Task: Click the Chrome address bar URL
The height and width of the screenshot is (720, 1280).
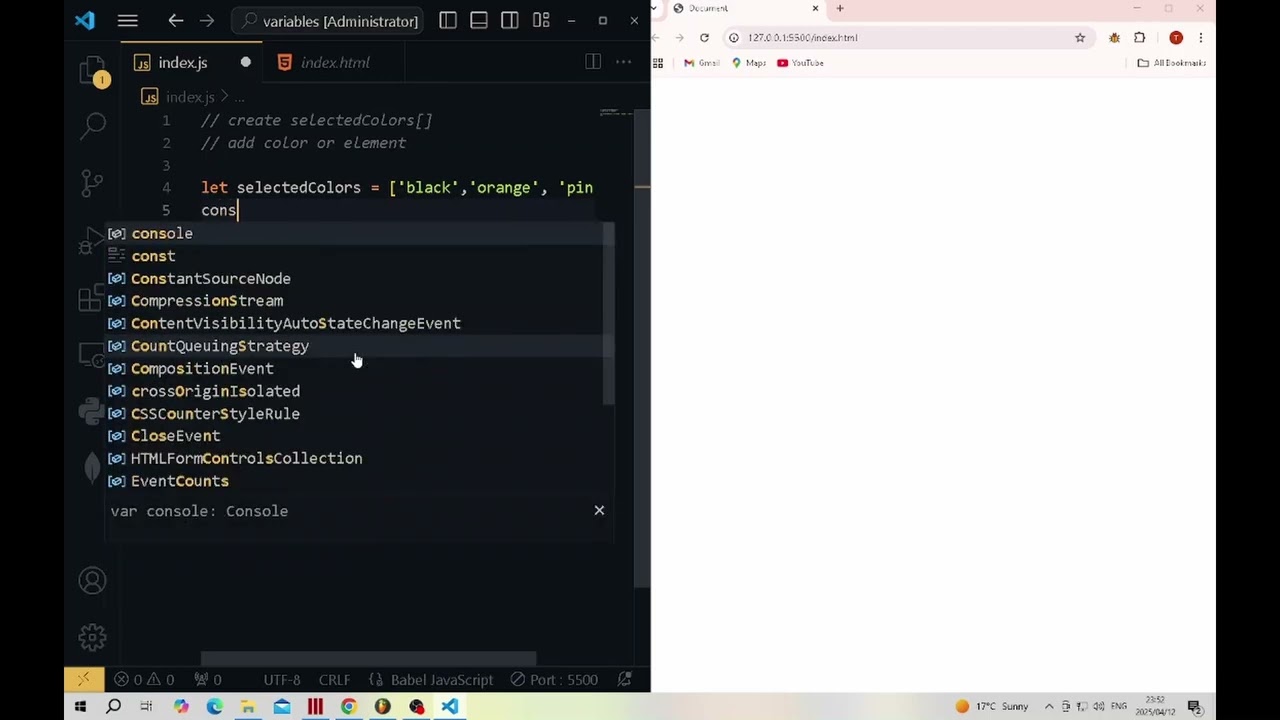Action: tap(802, 38)
